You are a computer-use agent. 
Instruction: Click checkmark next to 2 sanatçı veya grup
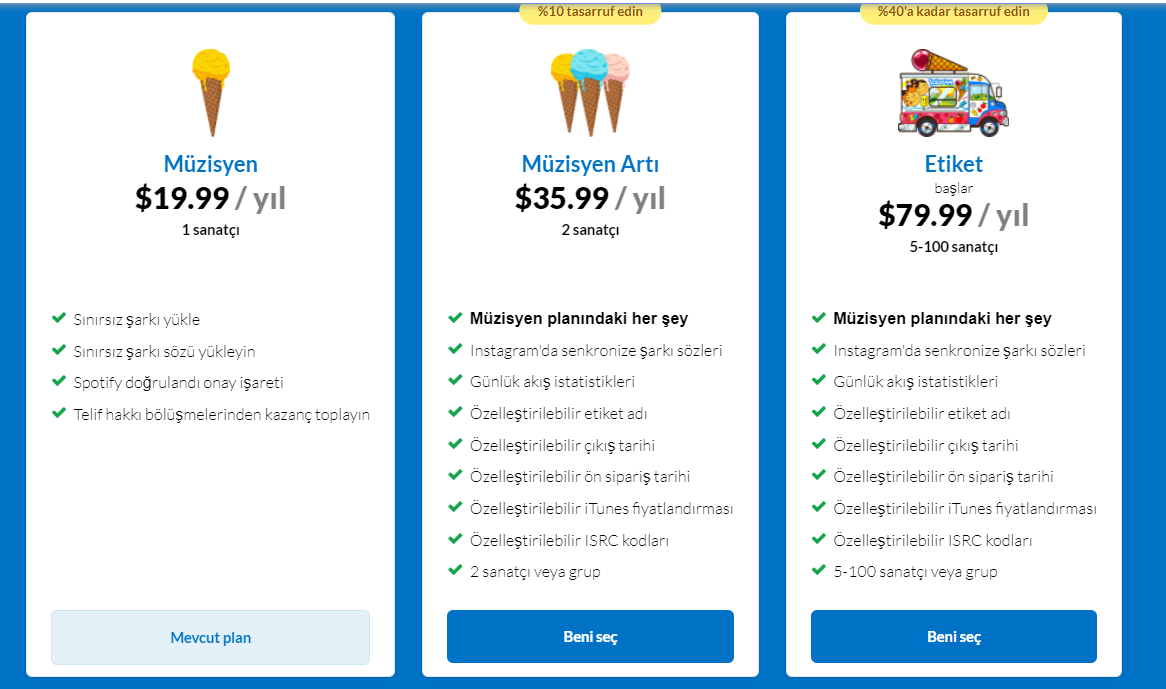[x=455, y=570]
